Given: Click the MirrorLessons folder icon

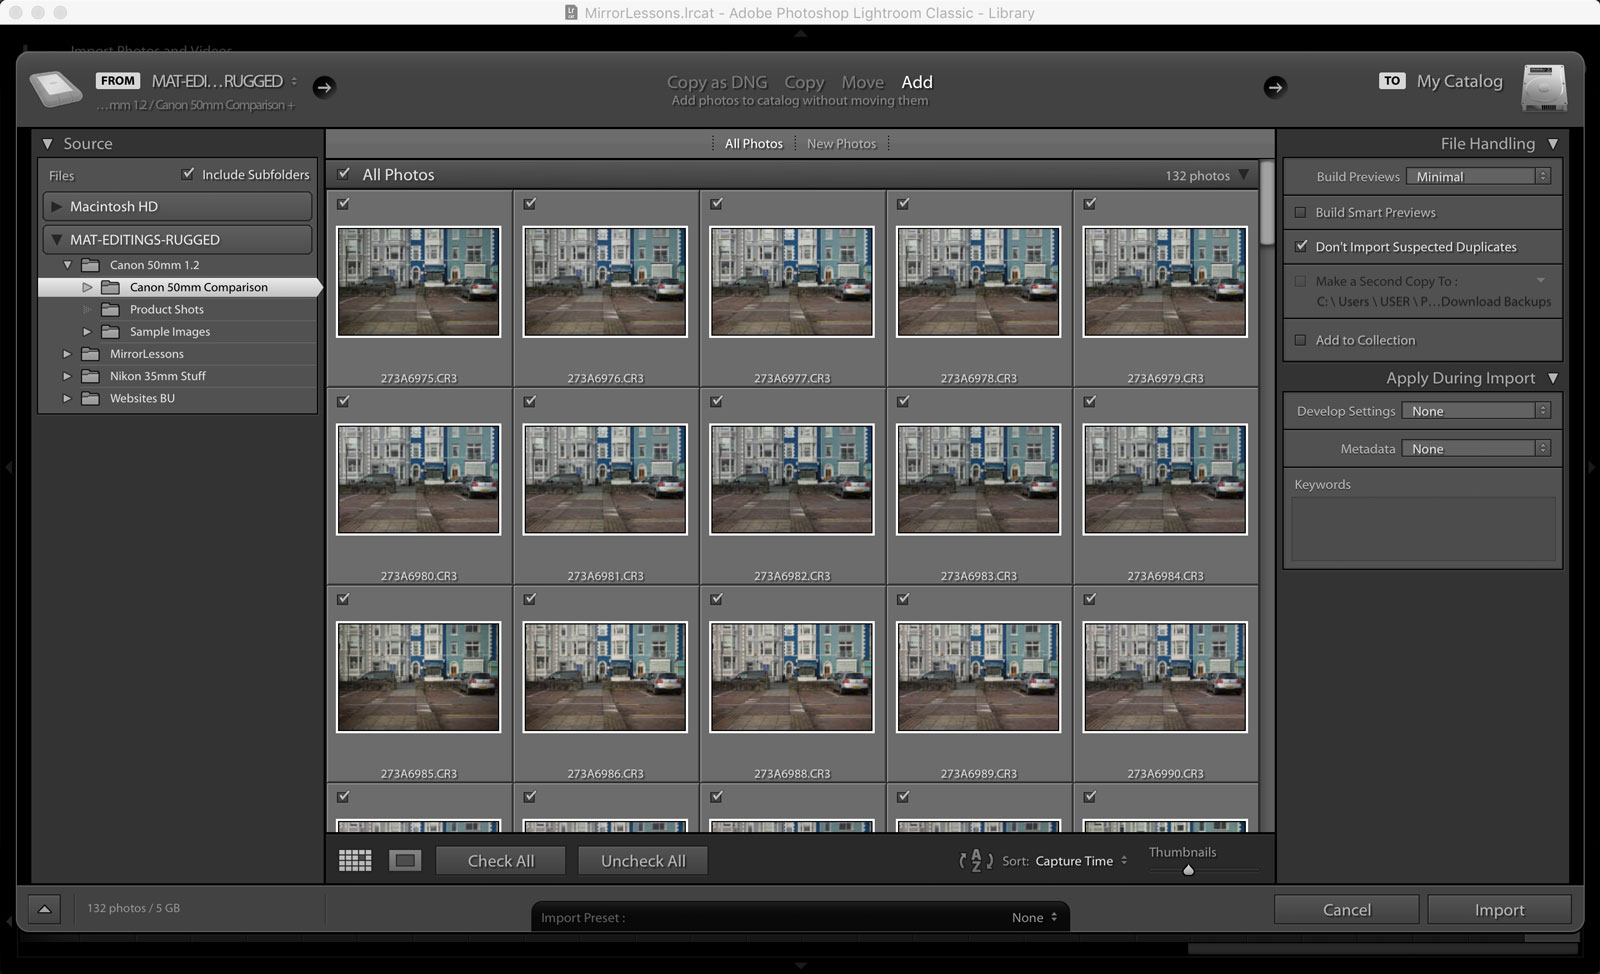Looking at the screenshot, I should 90,353.
